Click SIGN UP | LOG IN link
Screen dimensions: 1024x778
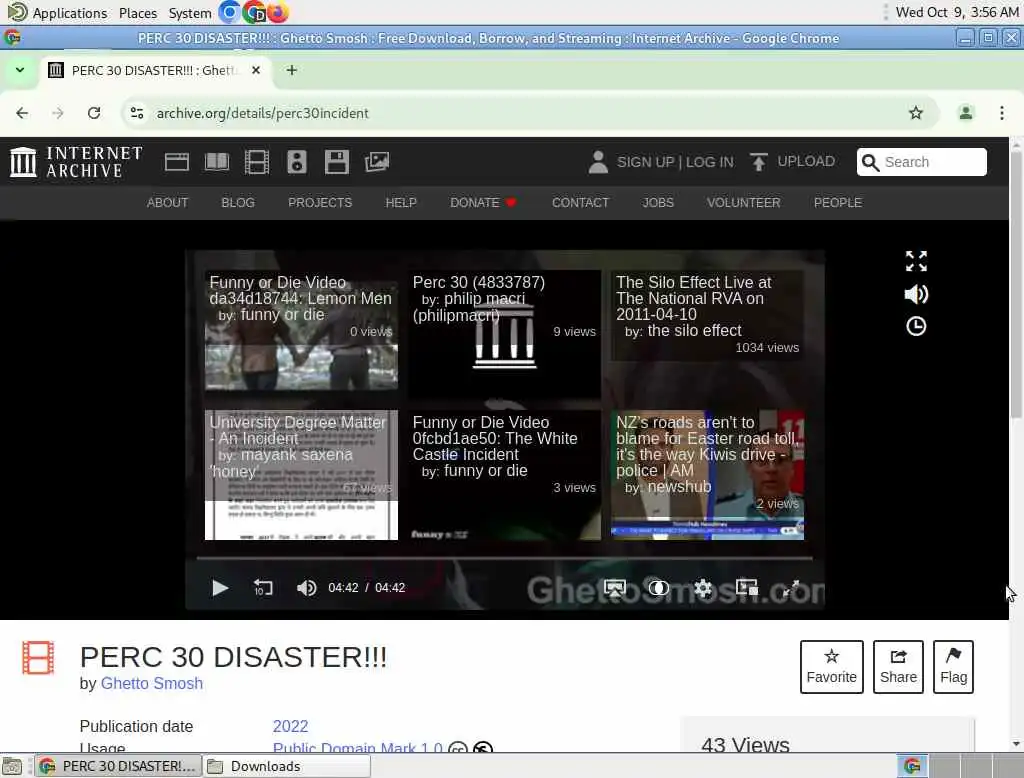click(675, 162)
